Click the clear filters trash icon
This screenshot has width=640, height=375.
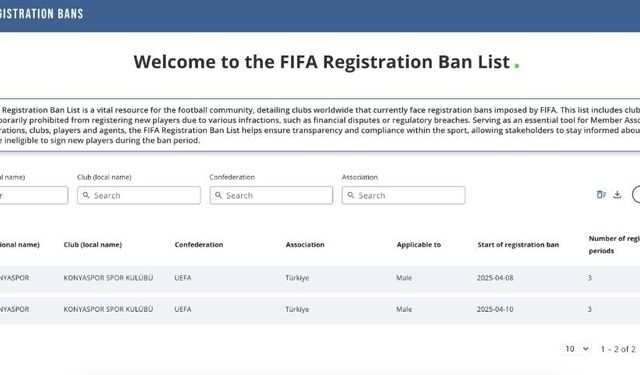601,195
